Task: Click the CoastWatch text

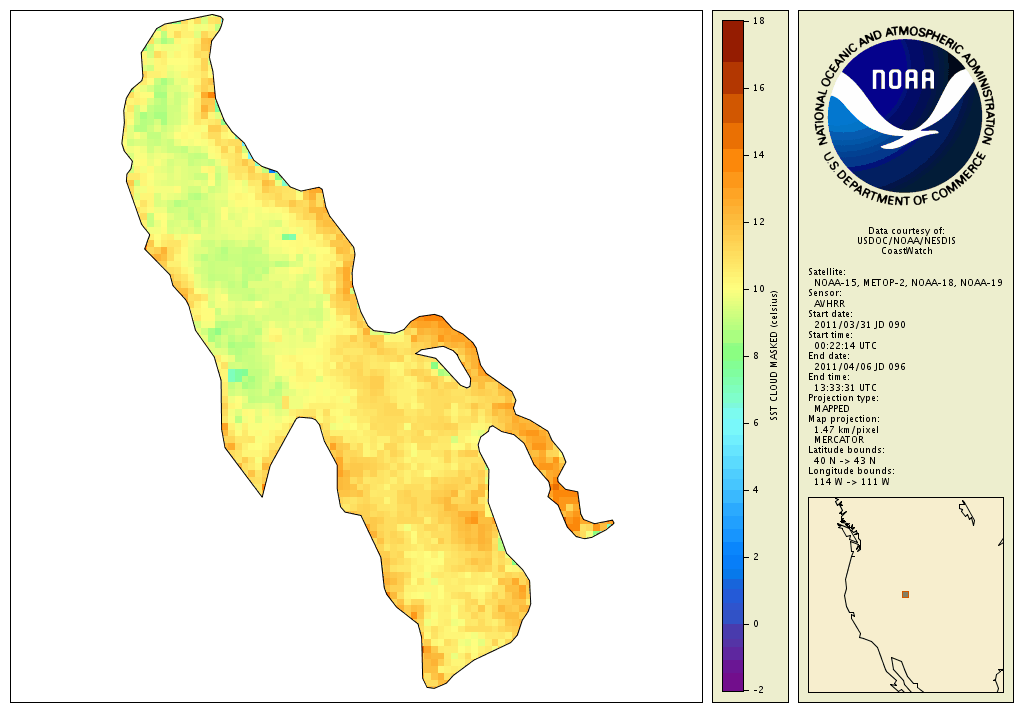Action: (x=907, y=251)
